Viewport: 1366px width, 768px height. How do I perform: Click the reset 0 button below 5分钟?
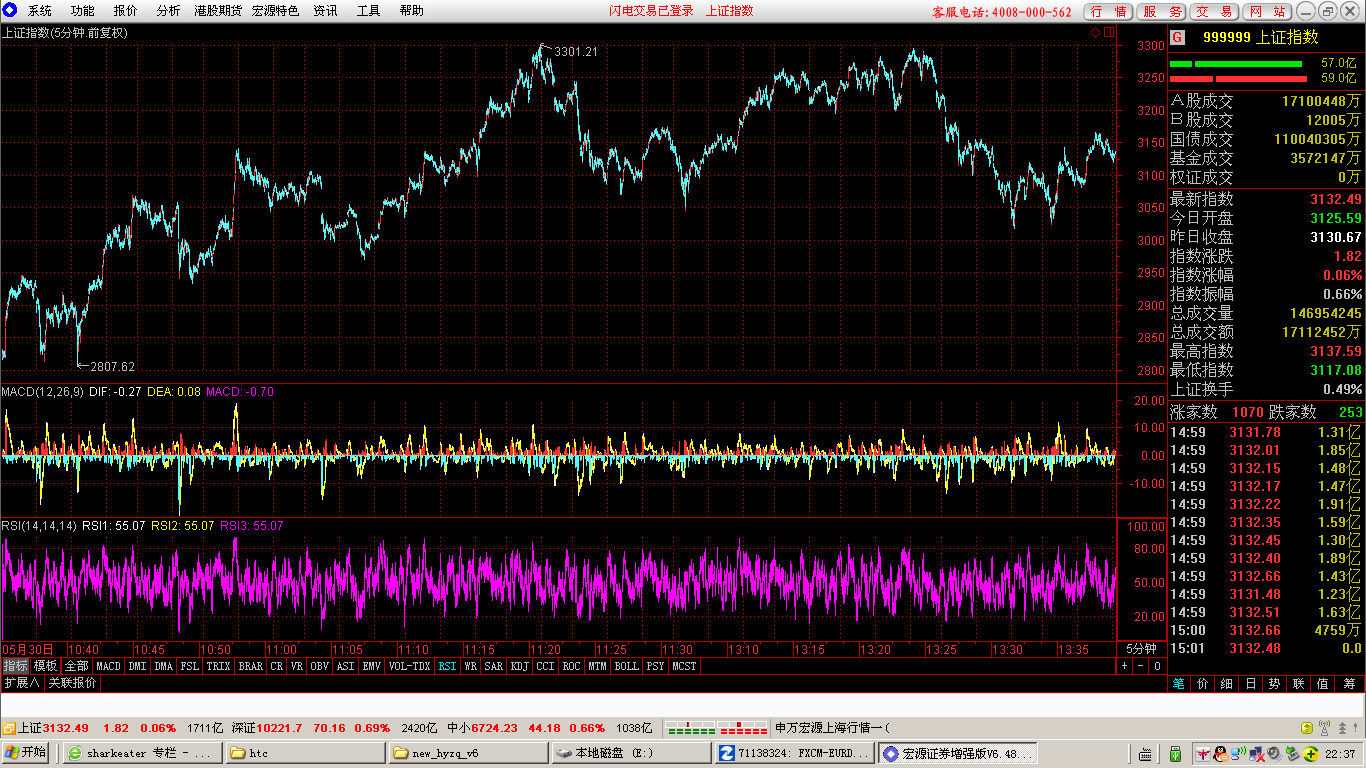1157,666
